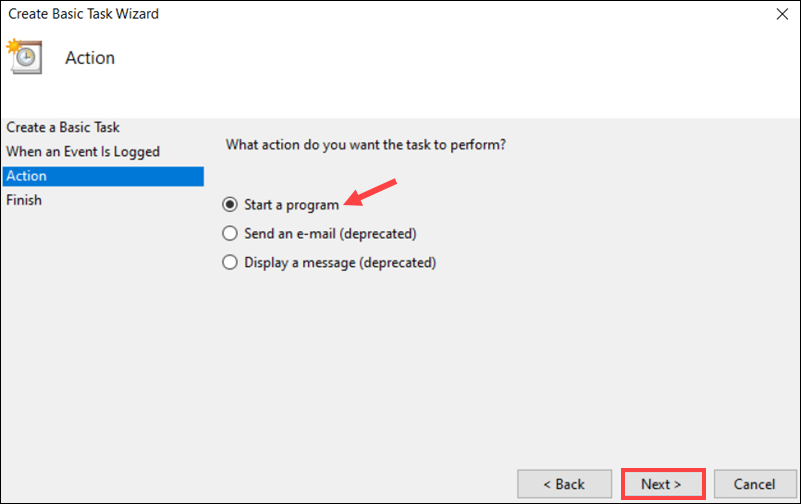Close the Create Basic Task Wizard window
This screenshot has width=801, height=504.
782,14
